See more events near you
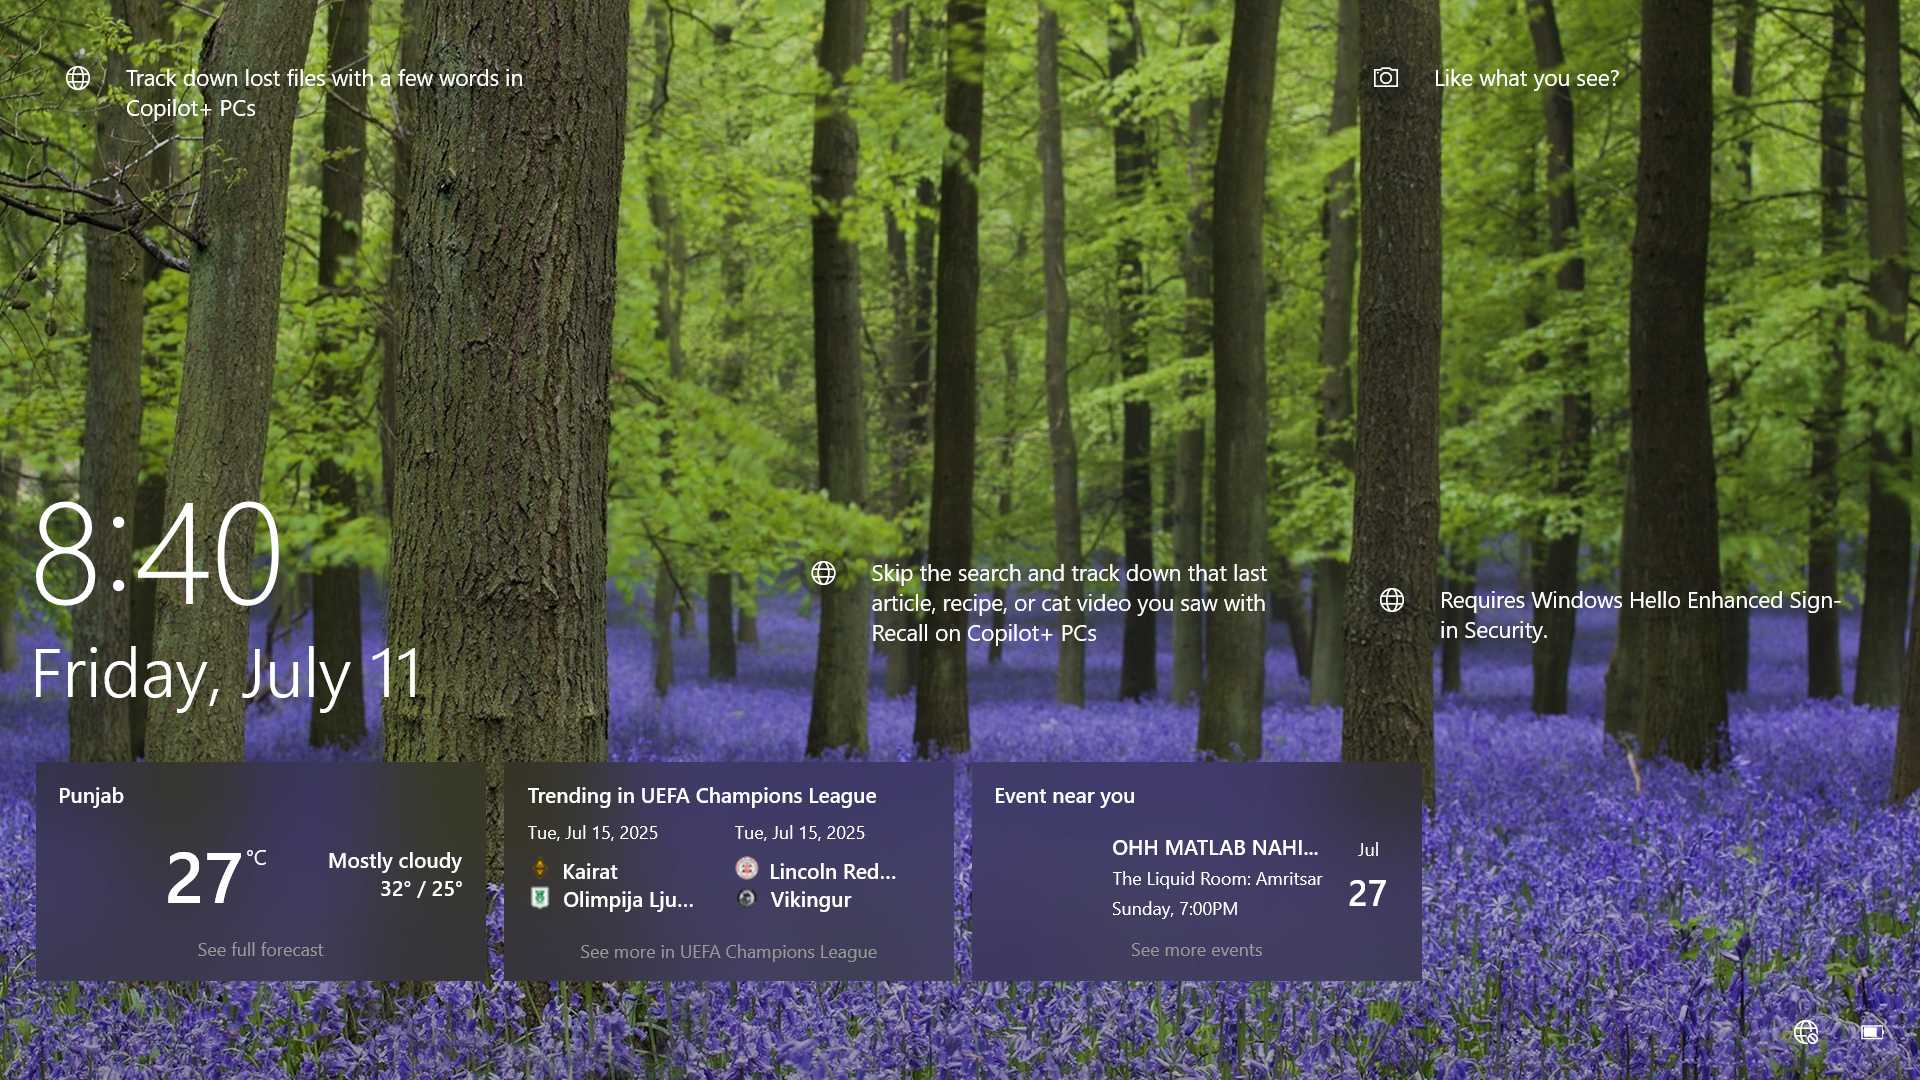This screenshot has height=1080, width=1920. tap(1196, 949)
